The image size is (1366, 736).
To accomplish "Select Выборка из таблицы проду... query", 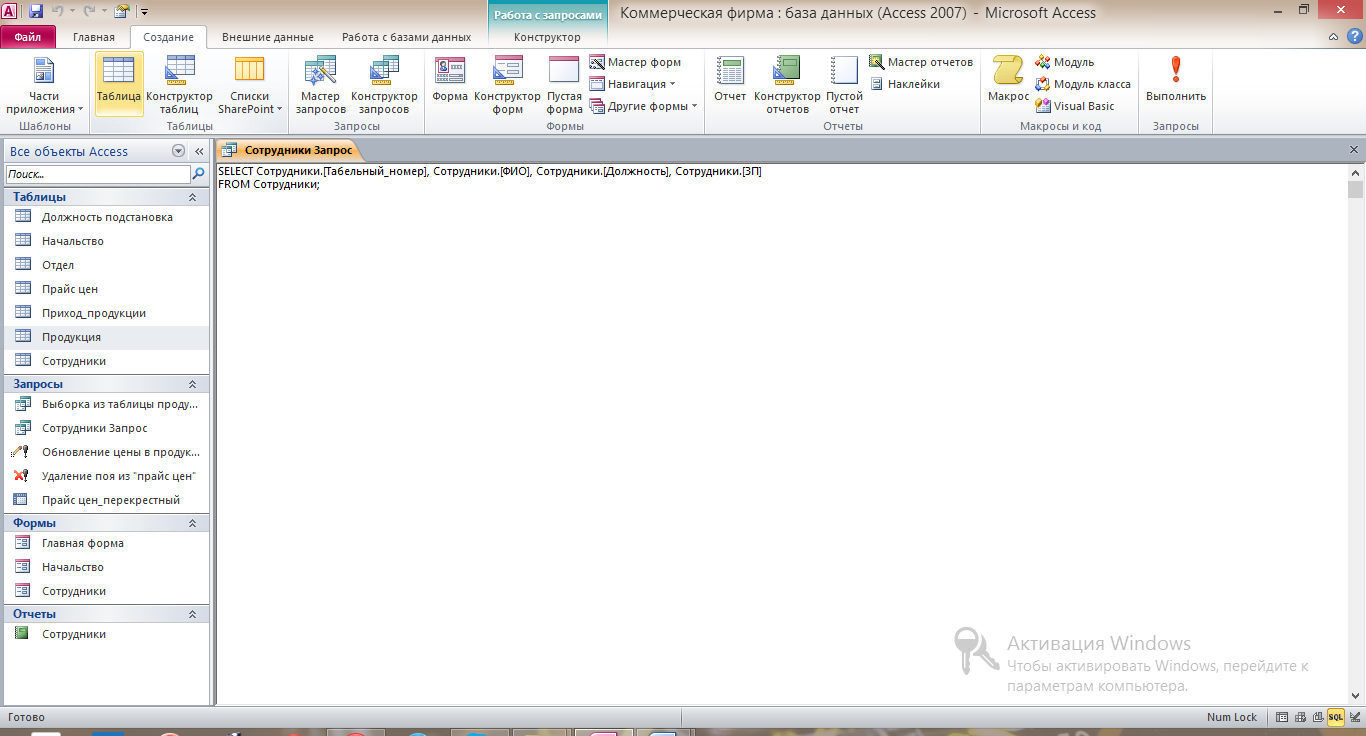I will click(x=107, y=404).
